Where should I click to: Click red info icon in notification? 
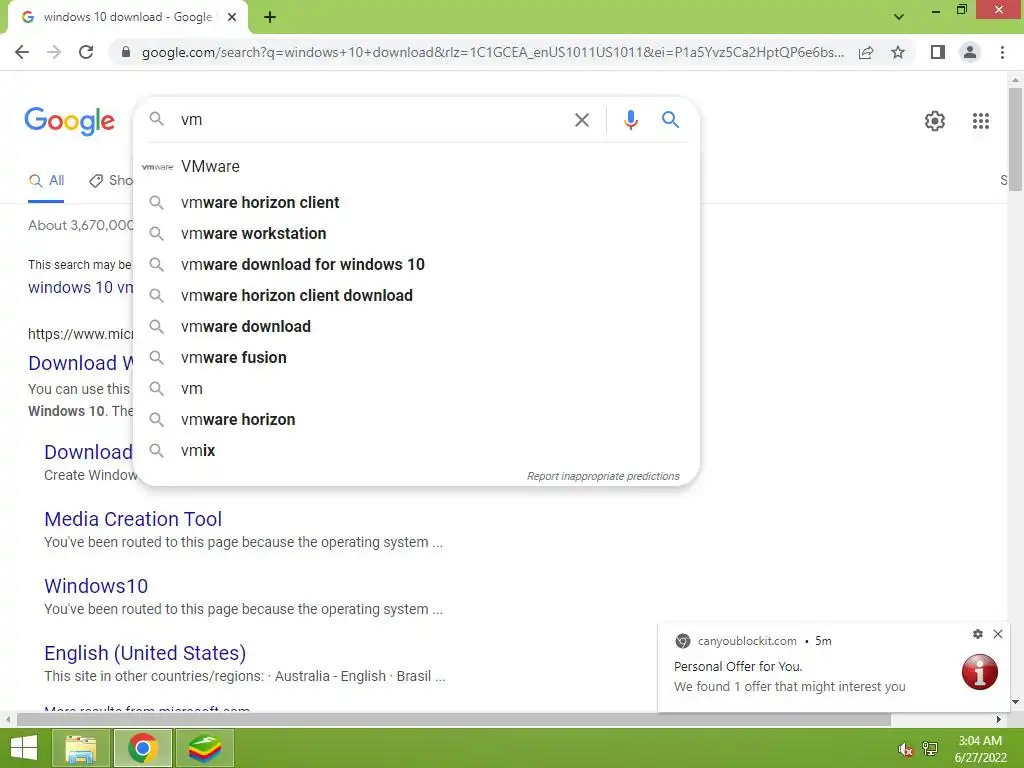980,671
